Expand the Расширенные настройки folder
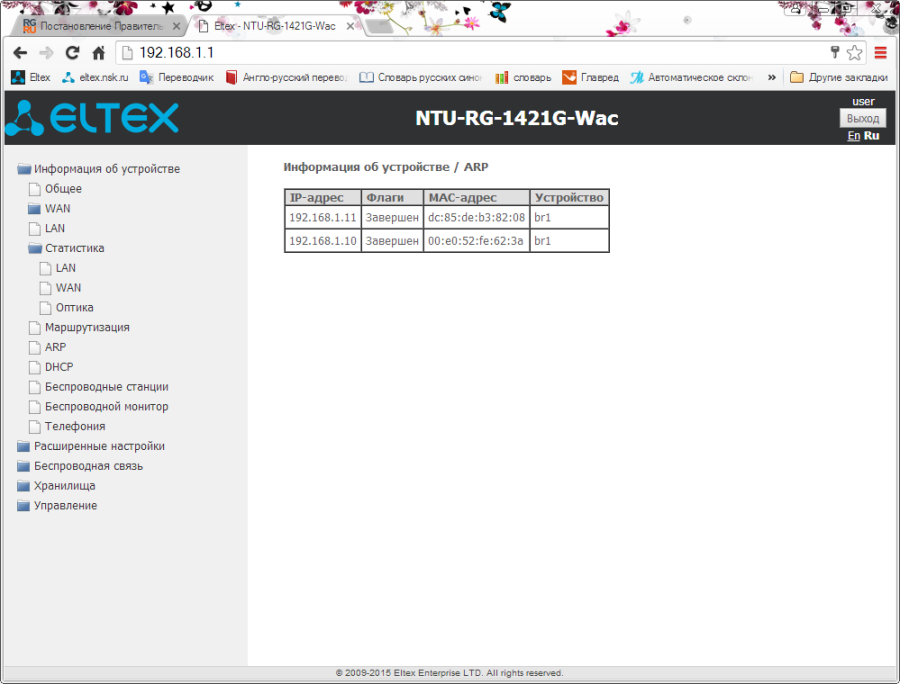Screen dimensions: 900x684 (x=91, y=446)
